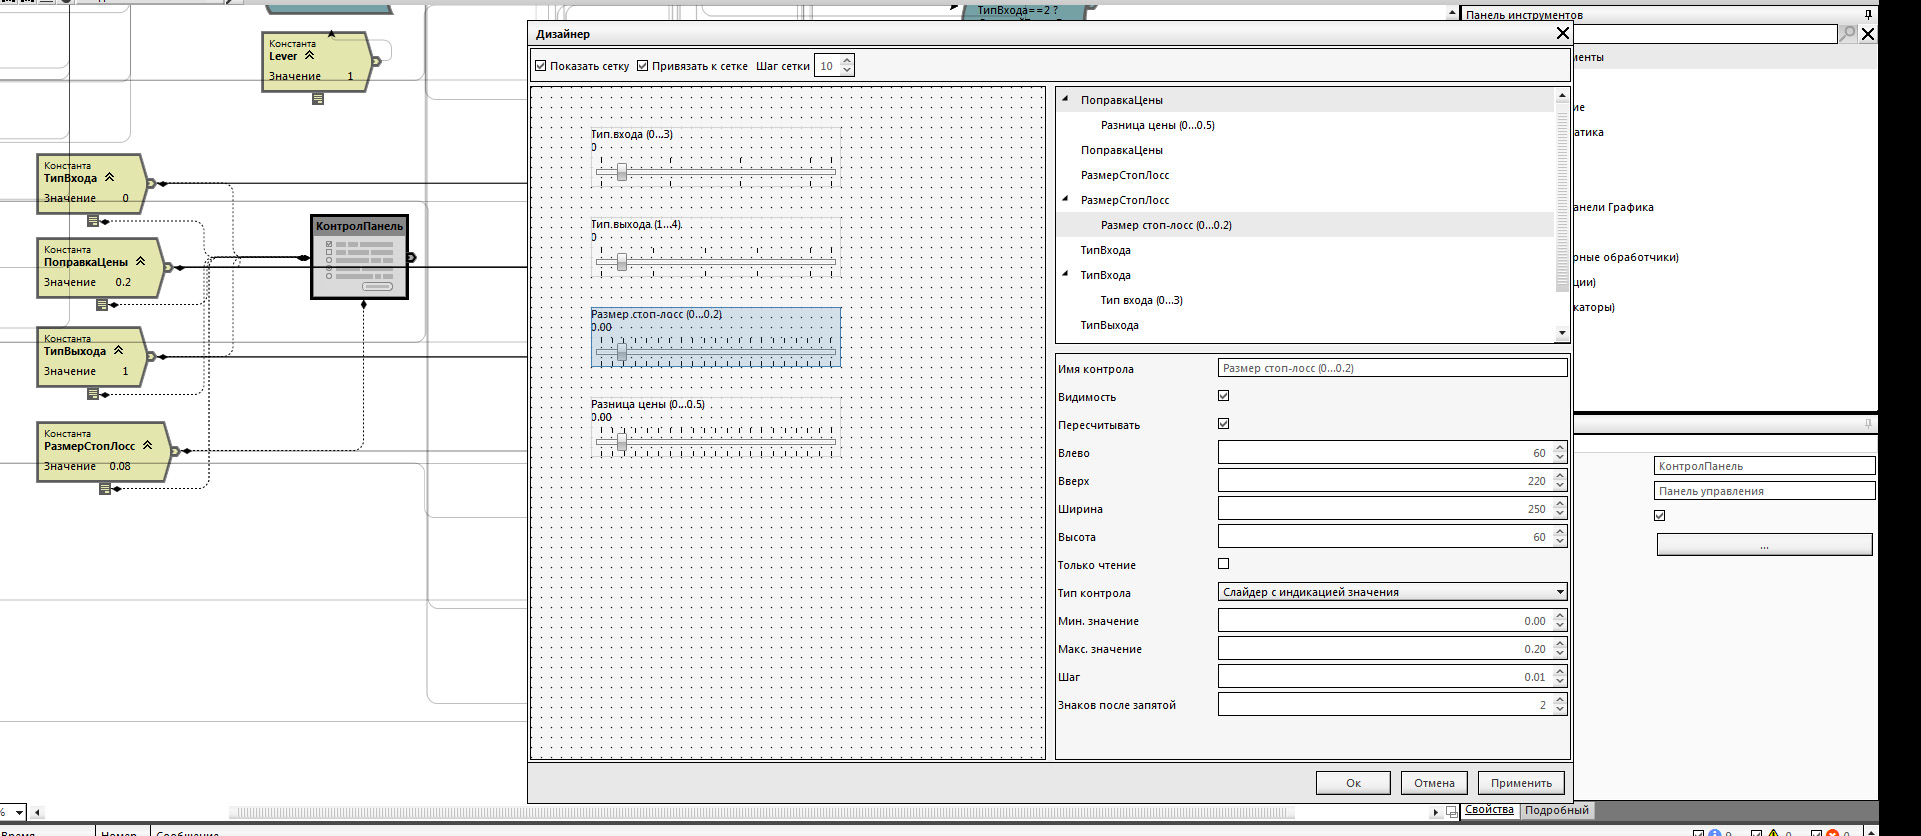This screenshot has height=836, width=1921.
Task: Click the search magnifier in Панель инструментов
Action: tap(1848, 33)
